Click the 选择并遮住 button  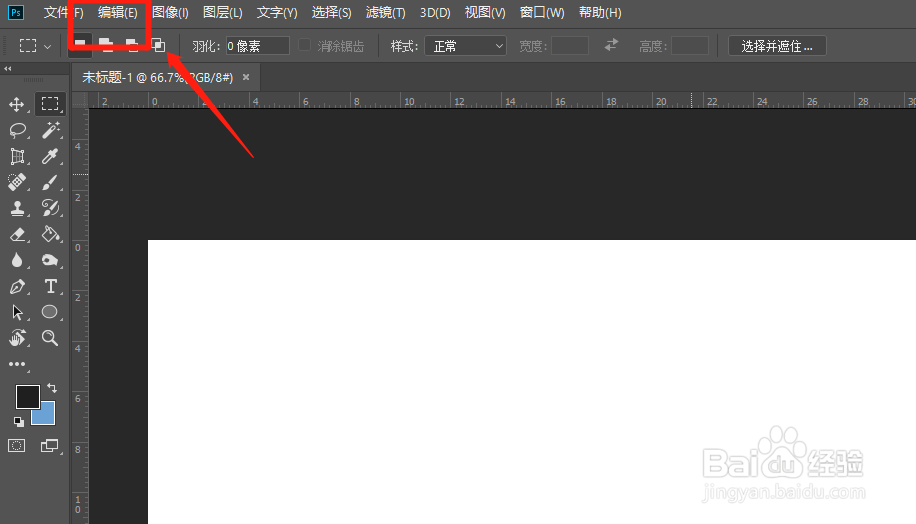click(x=777, y=46)
